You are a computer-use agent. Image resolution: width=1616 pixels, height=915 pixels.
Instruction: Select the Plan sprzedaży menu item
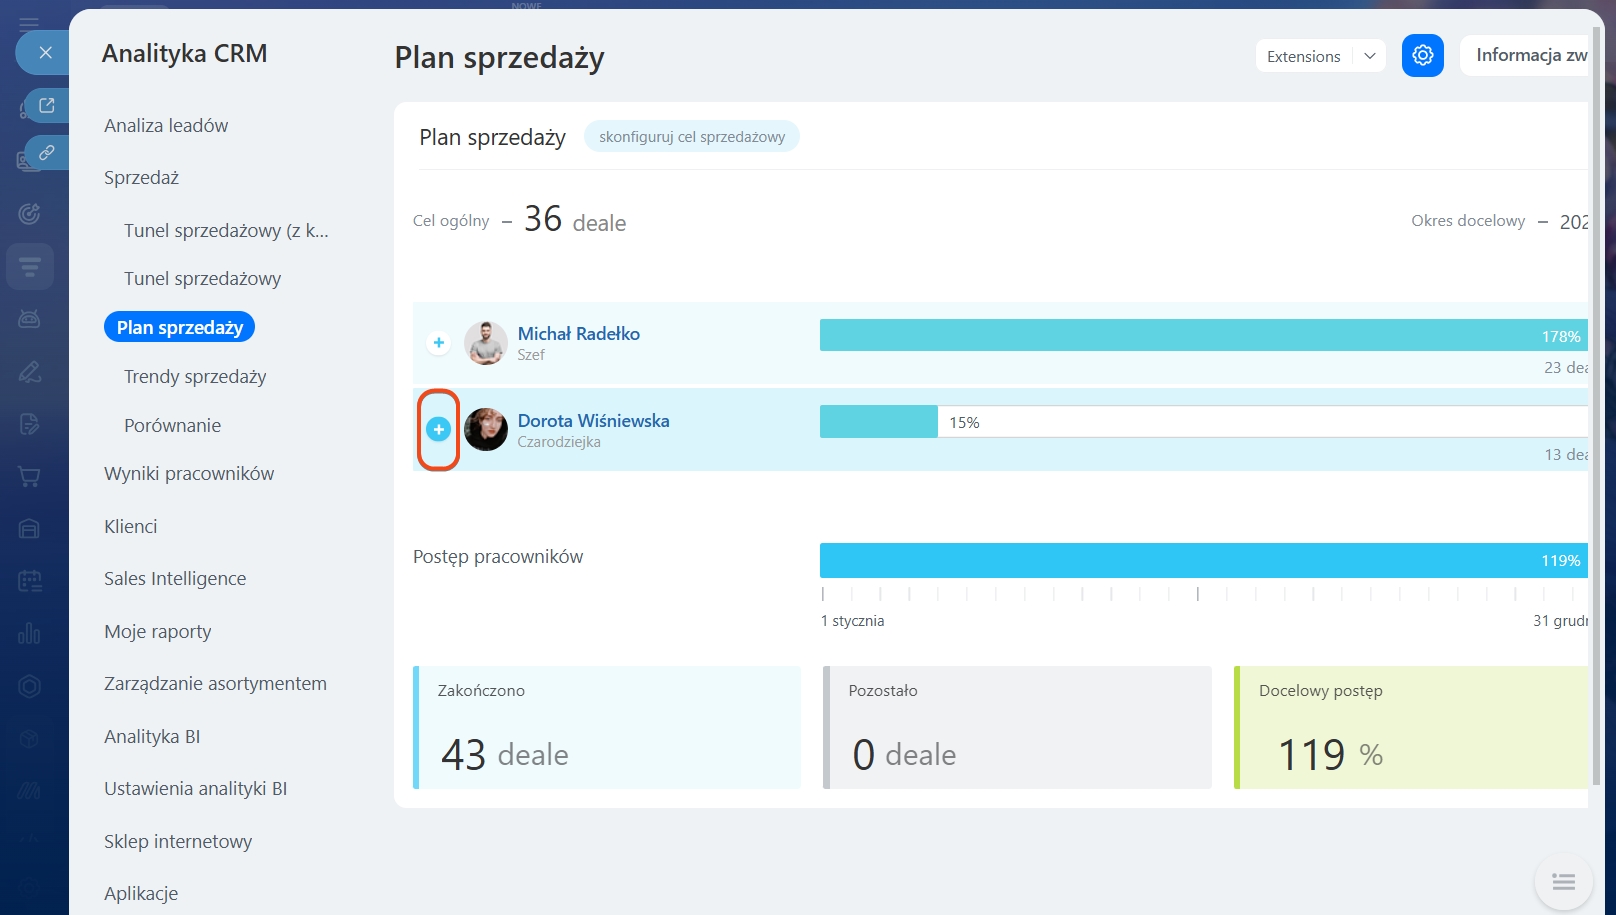pos(180,327)
